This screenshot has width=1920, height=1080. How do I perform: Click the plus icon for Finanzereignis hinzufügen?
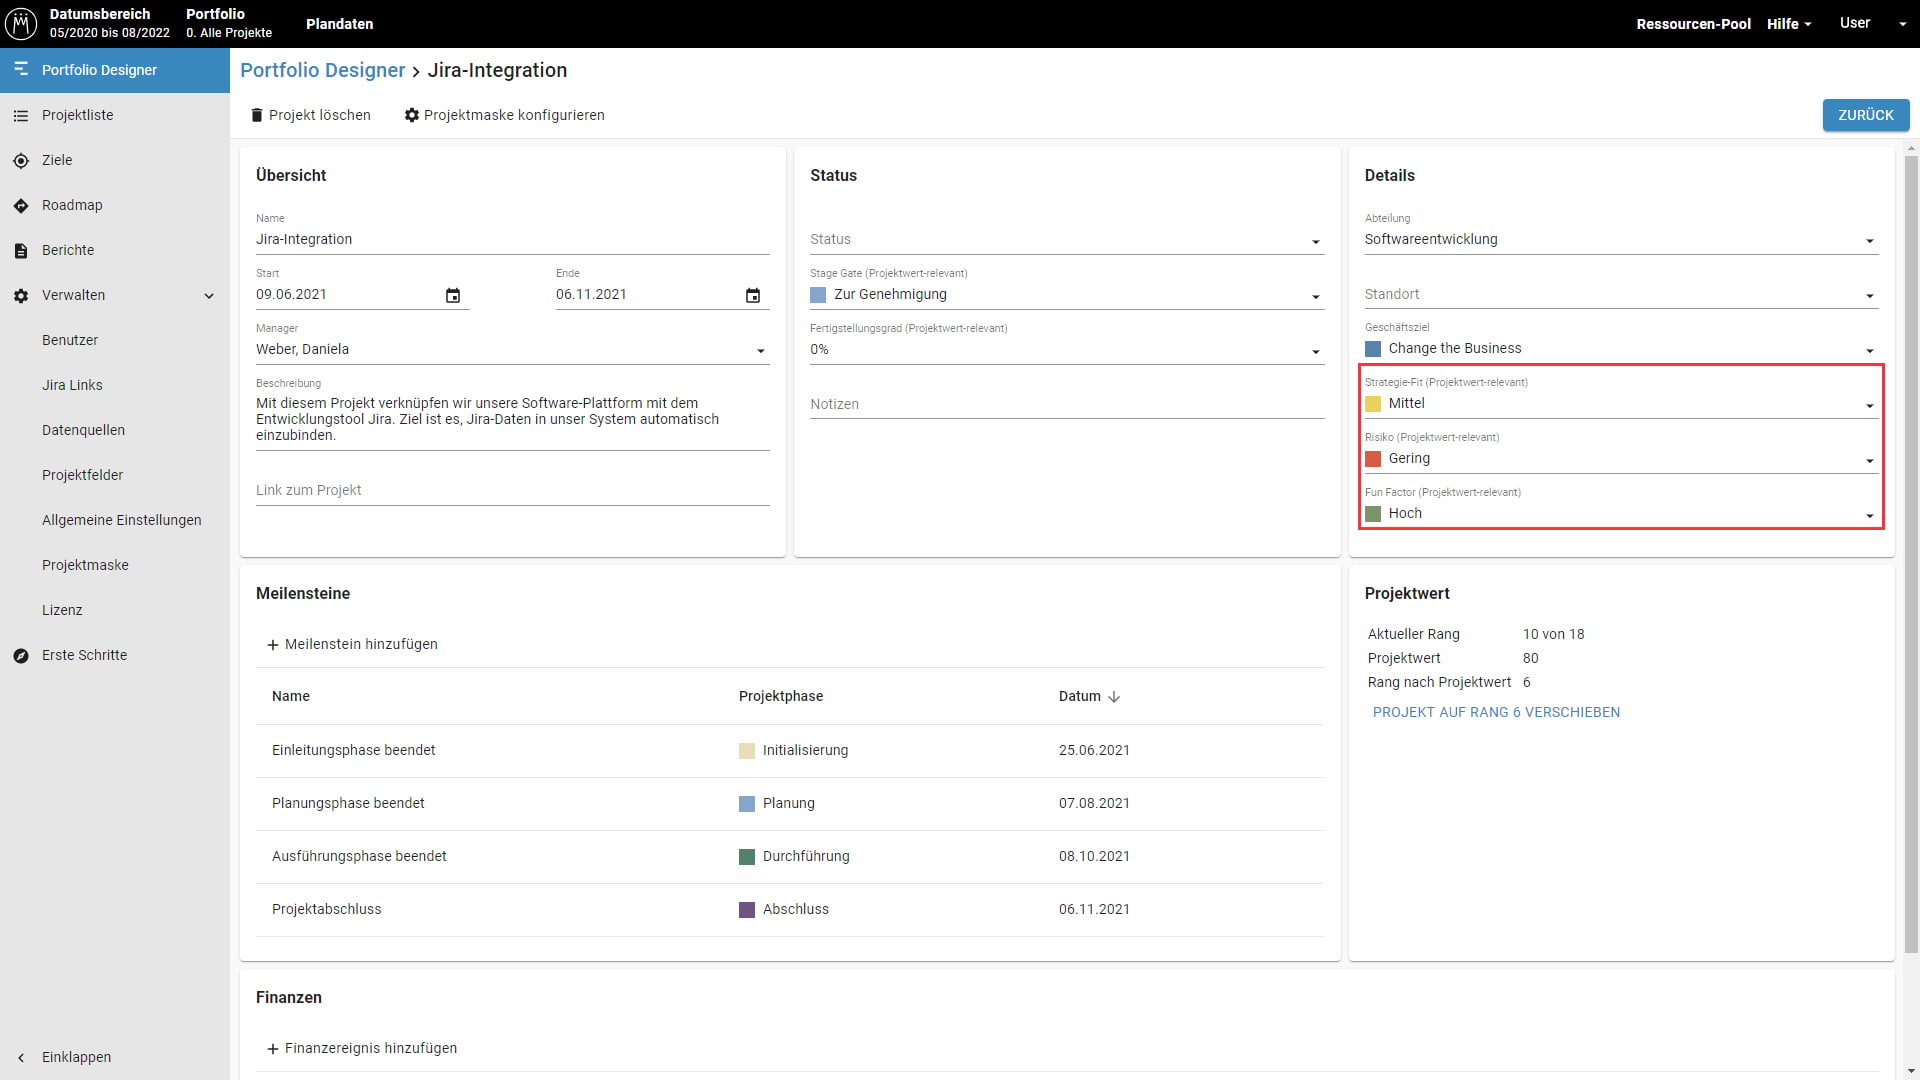(x=272, y=1048)
